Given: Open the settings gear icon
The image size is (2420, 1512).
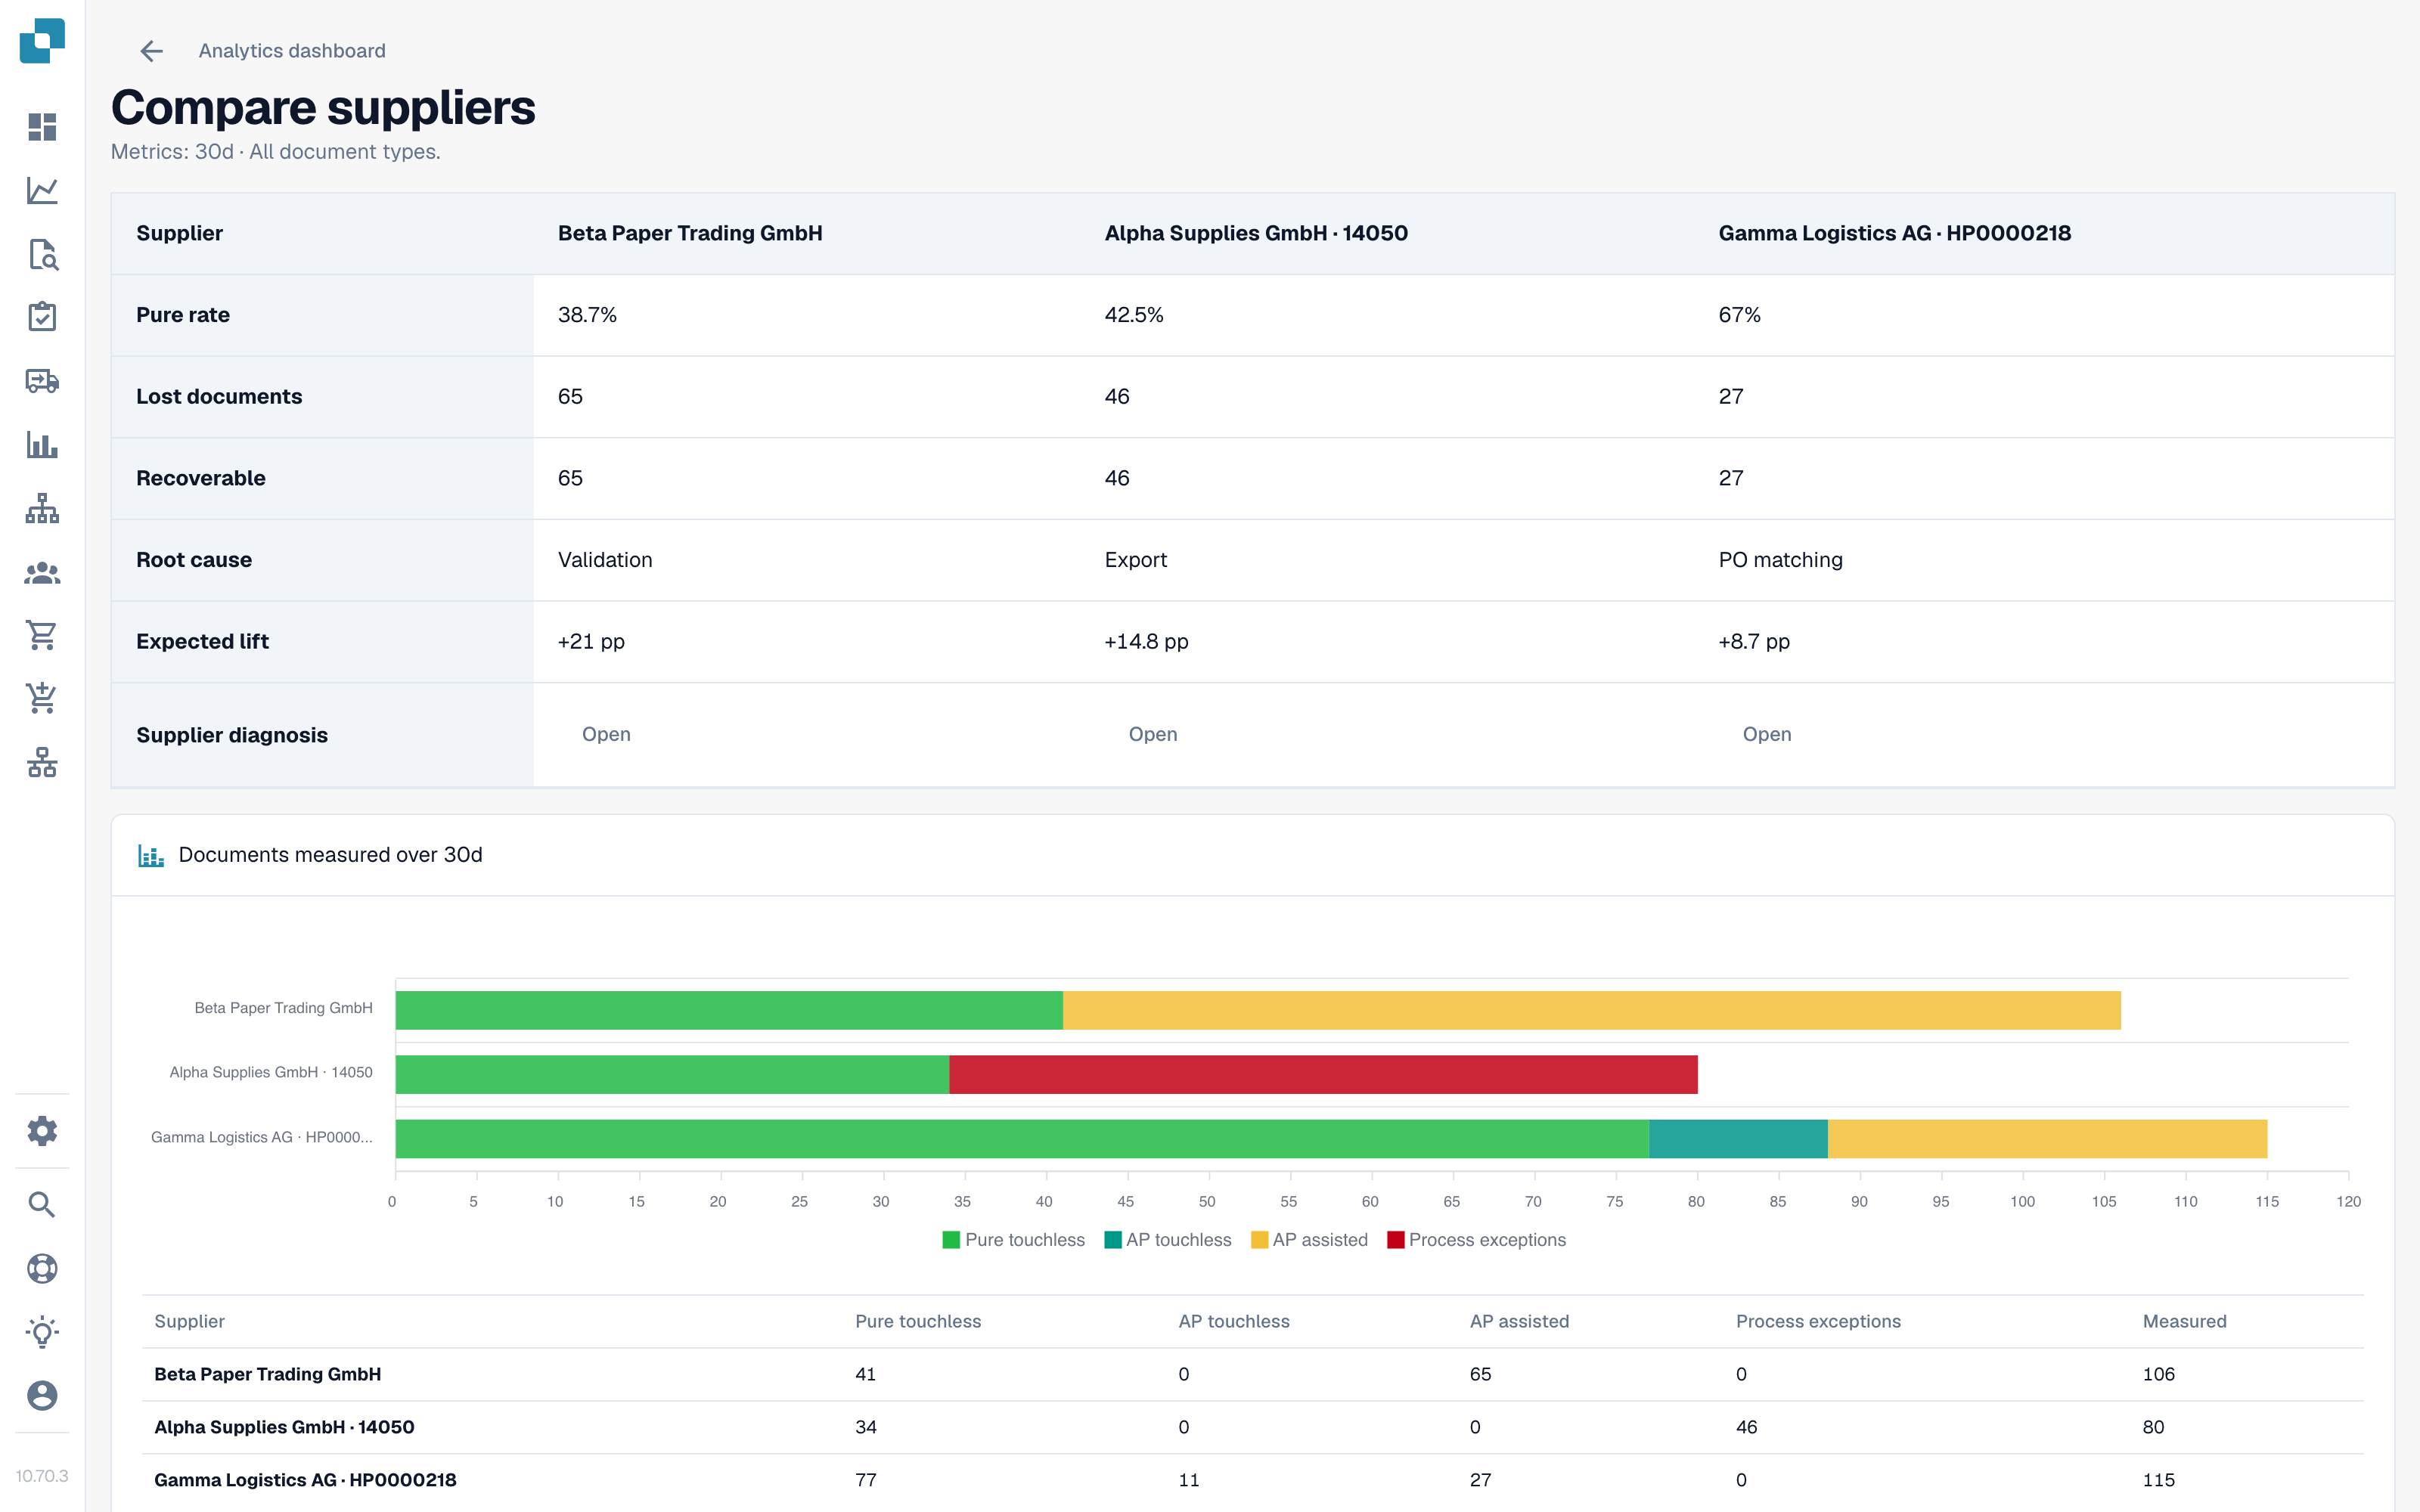Looking at the screenshot, I should 42,1131.
